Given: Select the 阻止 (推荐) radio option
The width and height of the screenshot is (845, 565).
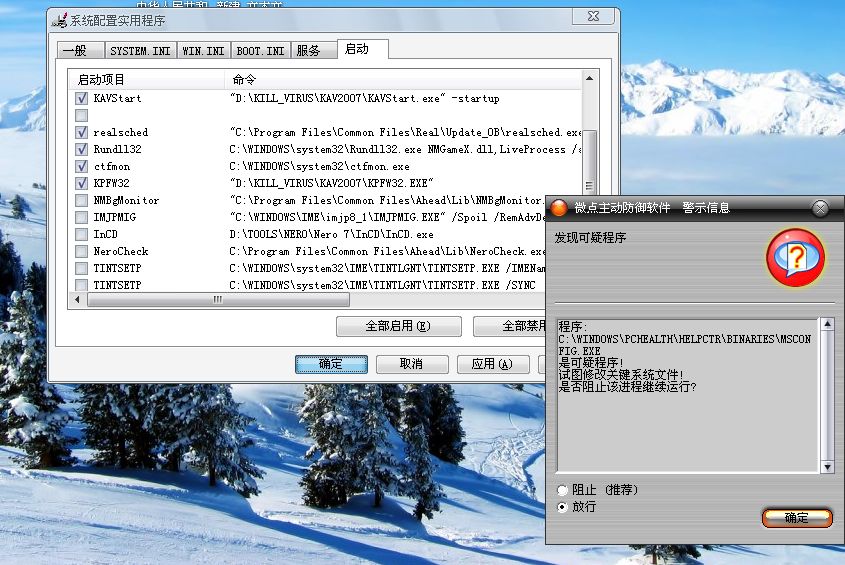Looking at the screenshot, I should (563, 490).
